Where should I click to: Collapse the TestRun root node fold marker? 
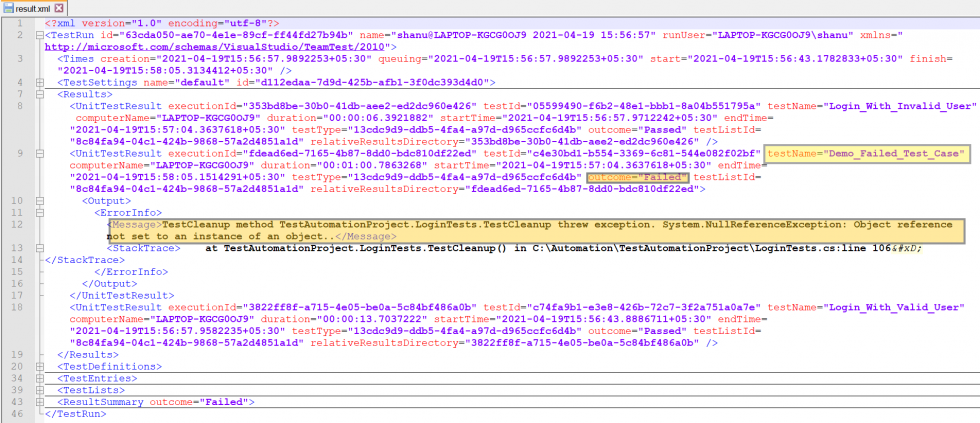[x=37, y=34]
